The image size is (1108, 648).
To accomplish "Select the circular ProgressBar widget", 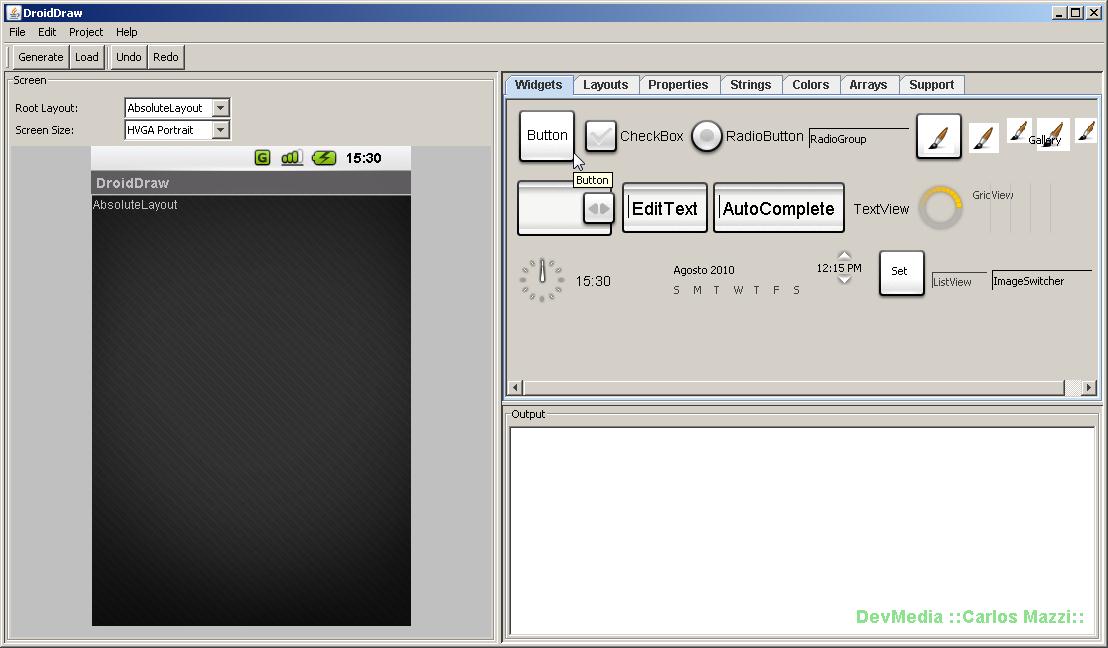I will click(x=940, y=208).
